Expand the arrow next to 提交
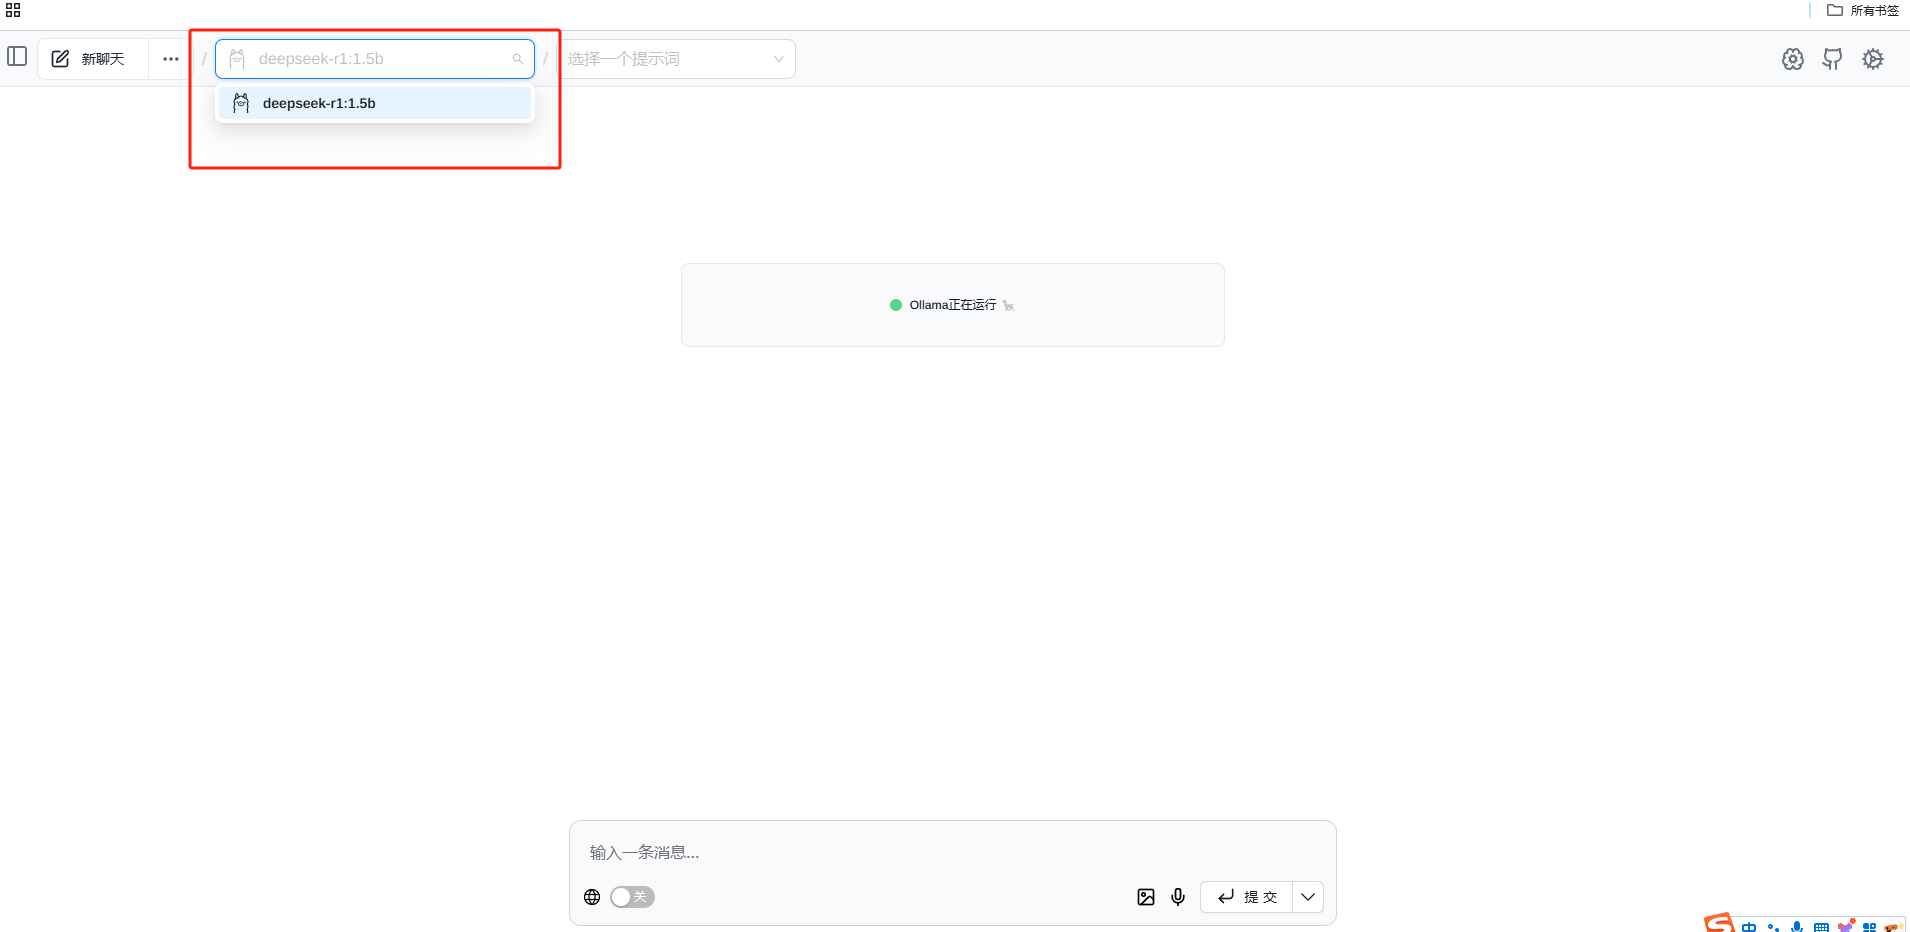 click(x=1308, y=897)
